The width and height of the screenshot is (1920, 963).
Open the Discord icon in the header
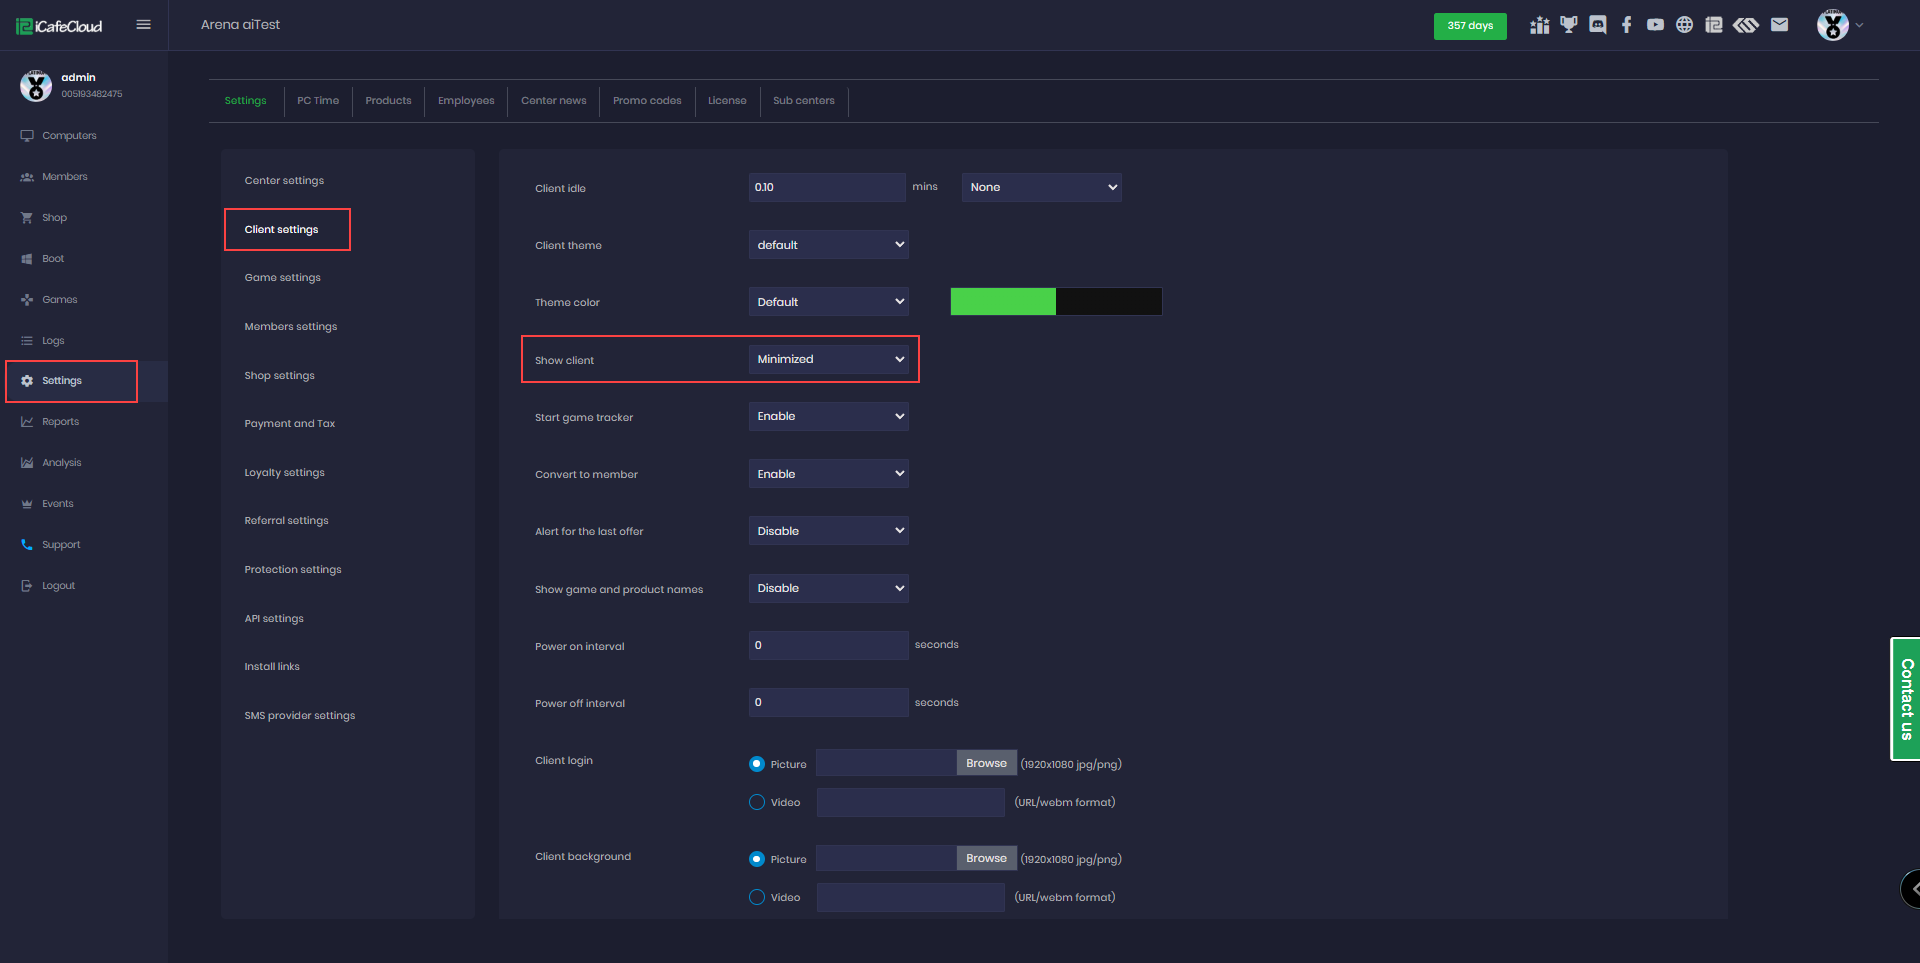[1598, 25]
